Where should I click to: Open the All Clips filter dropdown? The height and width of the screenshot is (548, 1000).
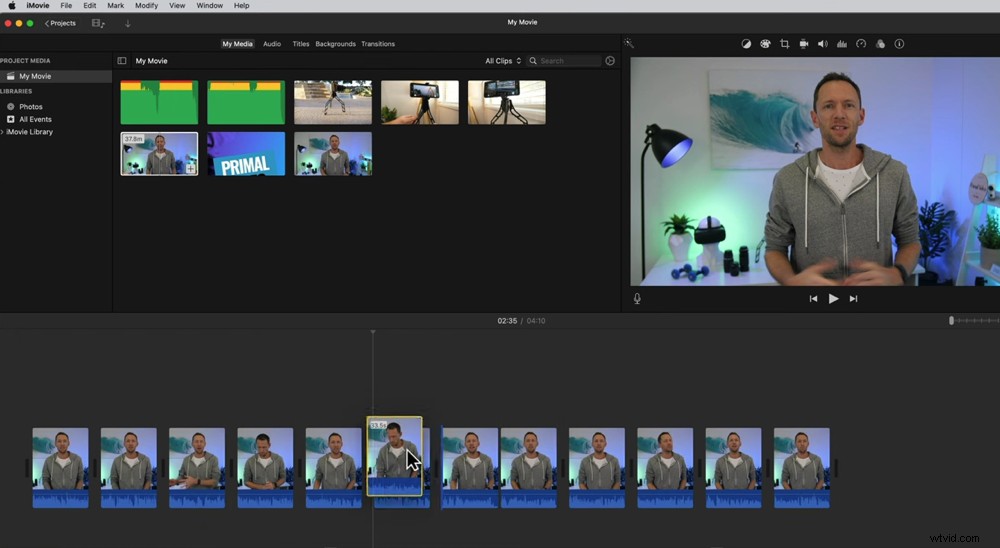coord(503,61)
